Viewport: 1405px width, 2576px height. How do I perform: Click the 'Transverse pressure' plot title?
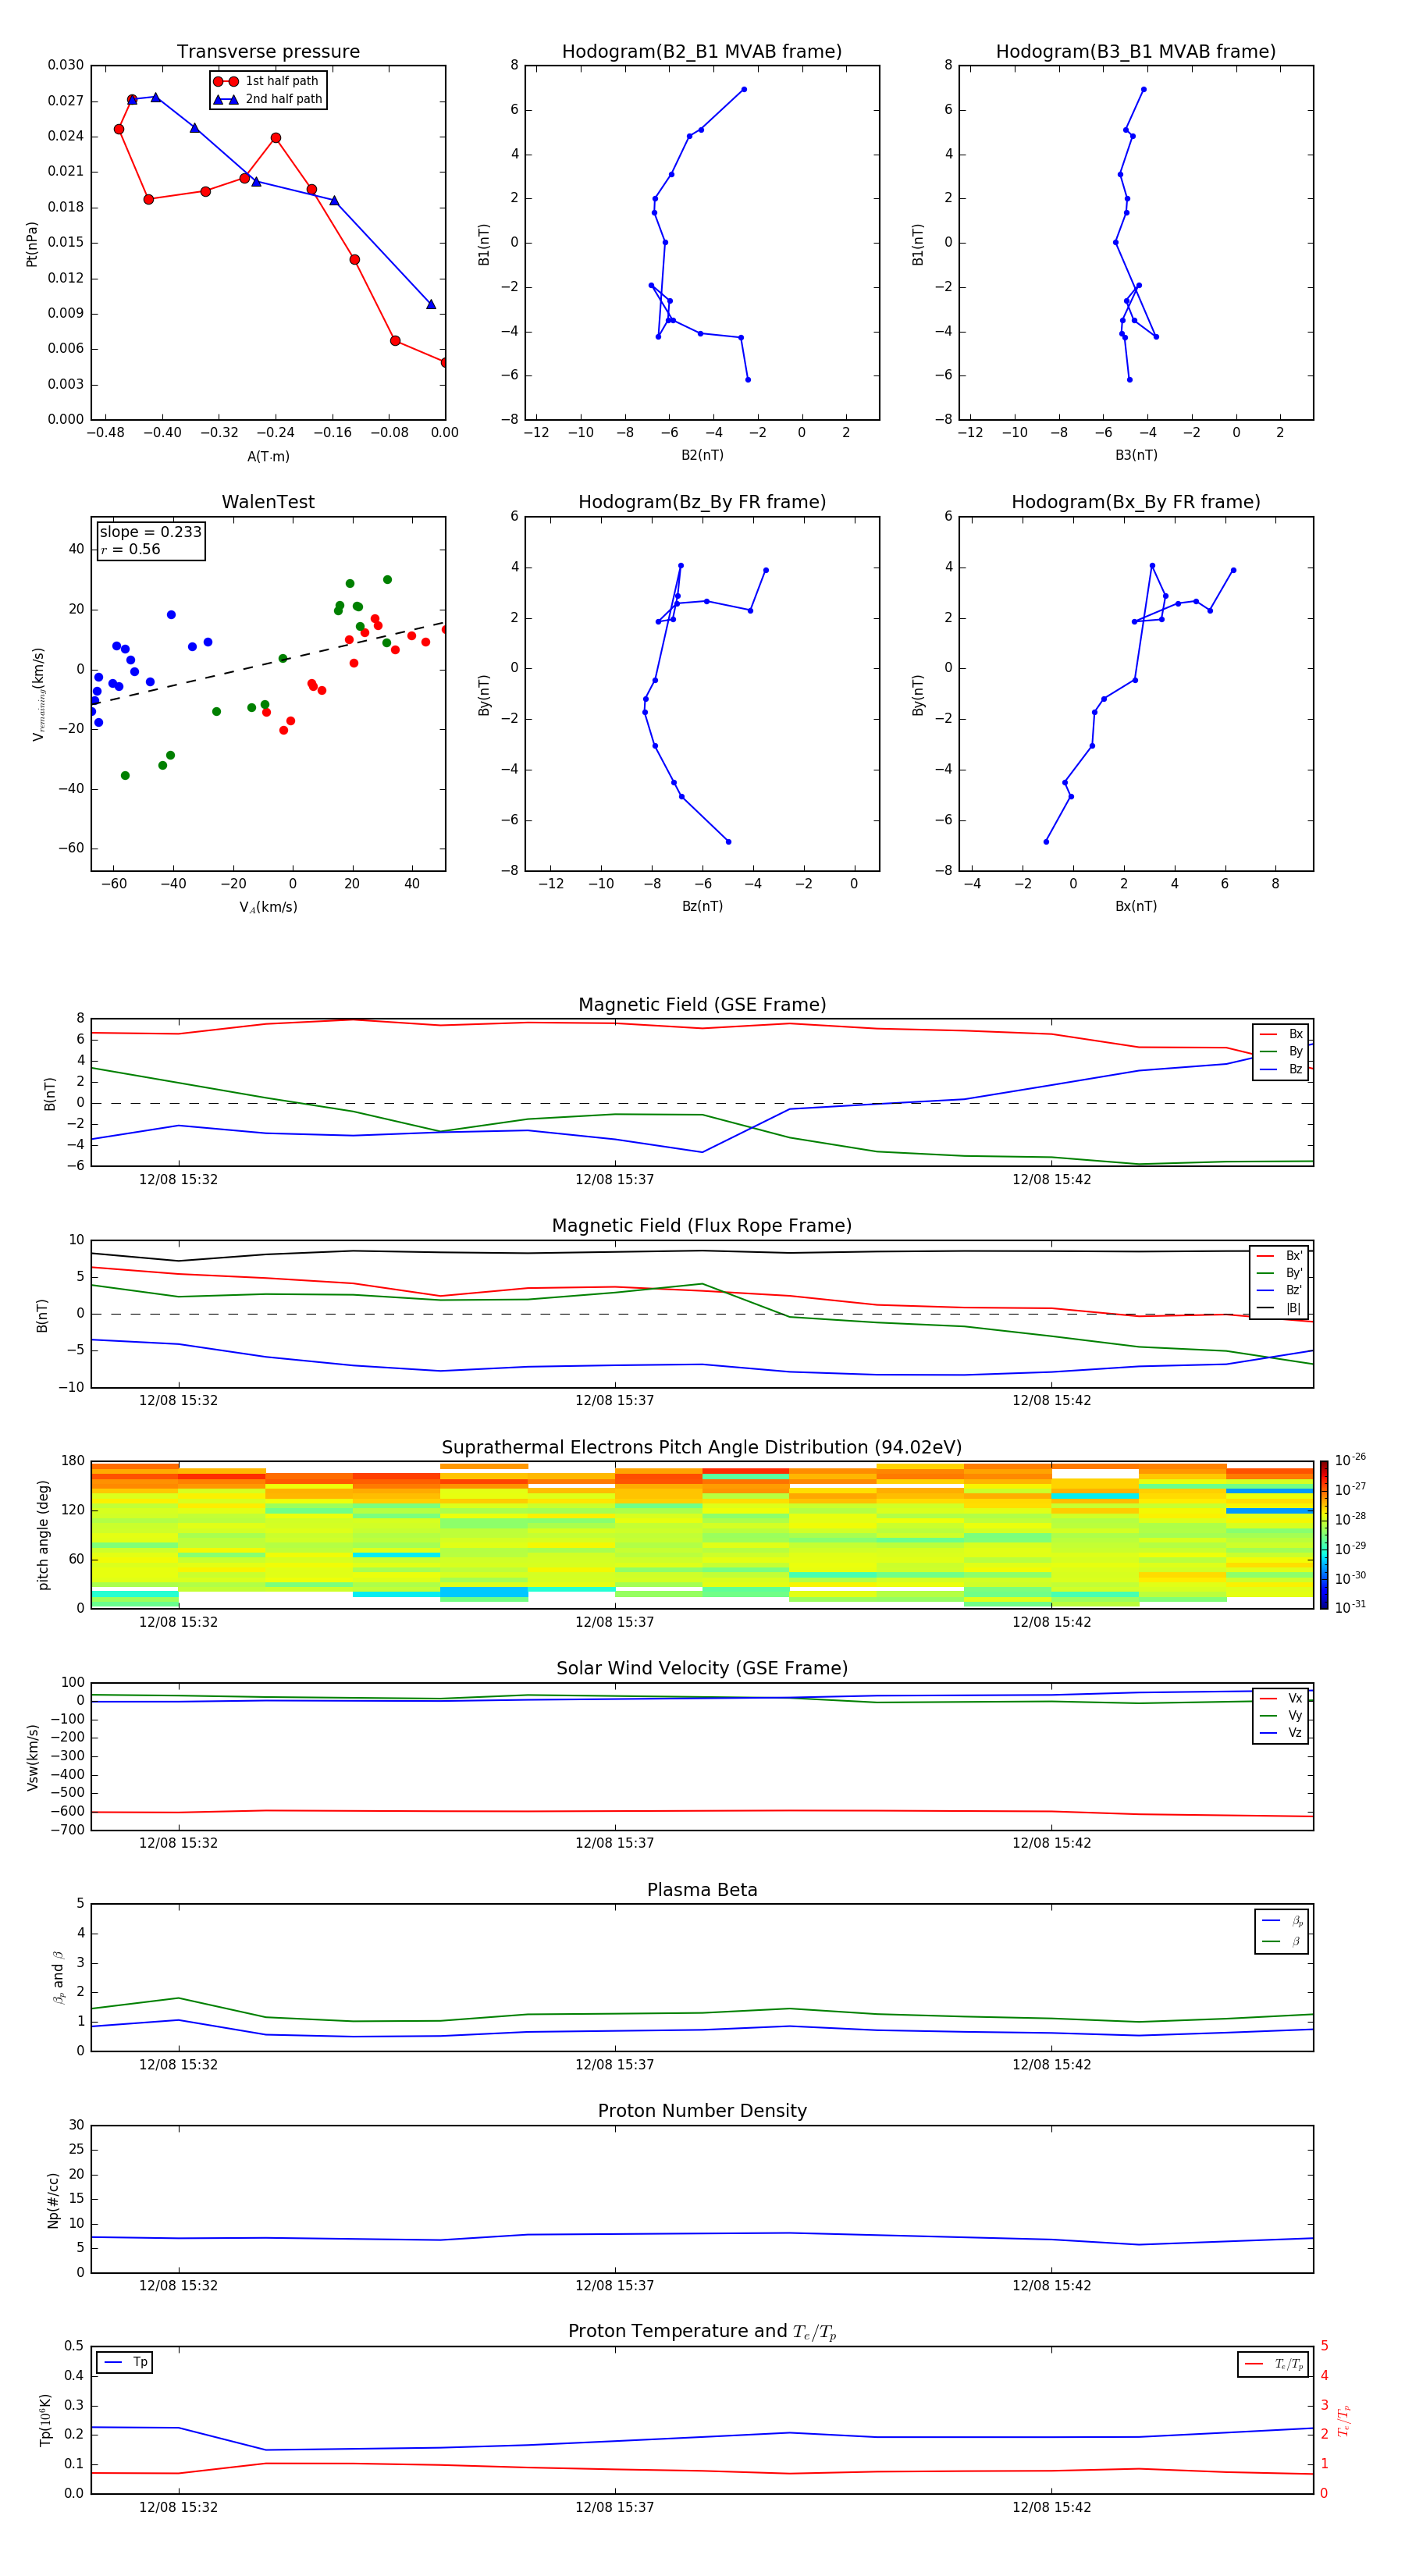pos(268,52)
